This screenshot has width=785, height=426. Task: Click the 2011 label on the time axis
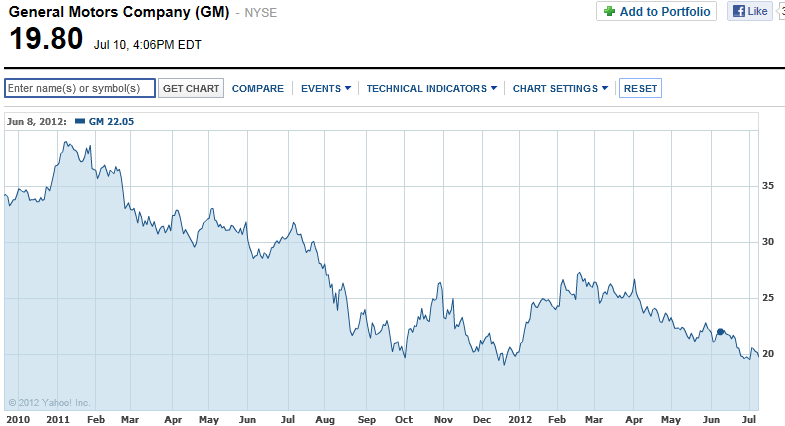[x=57, y=419]
